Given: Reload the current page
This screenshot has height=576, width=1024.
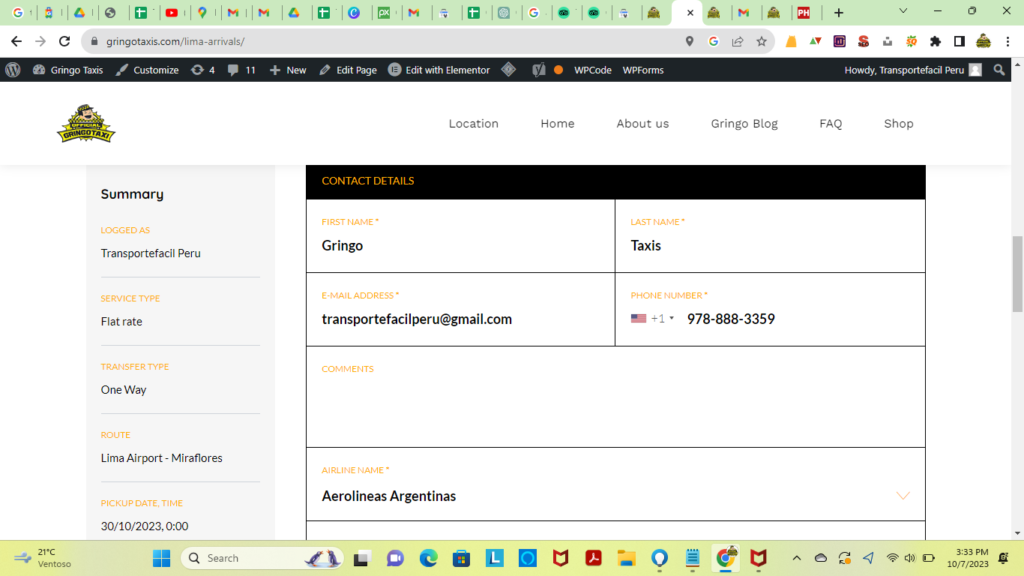Looking at the screenshot, I should 64,41.
